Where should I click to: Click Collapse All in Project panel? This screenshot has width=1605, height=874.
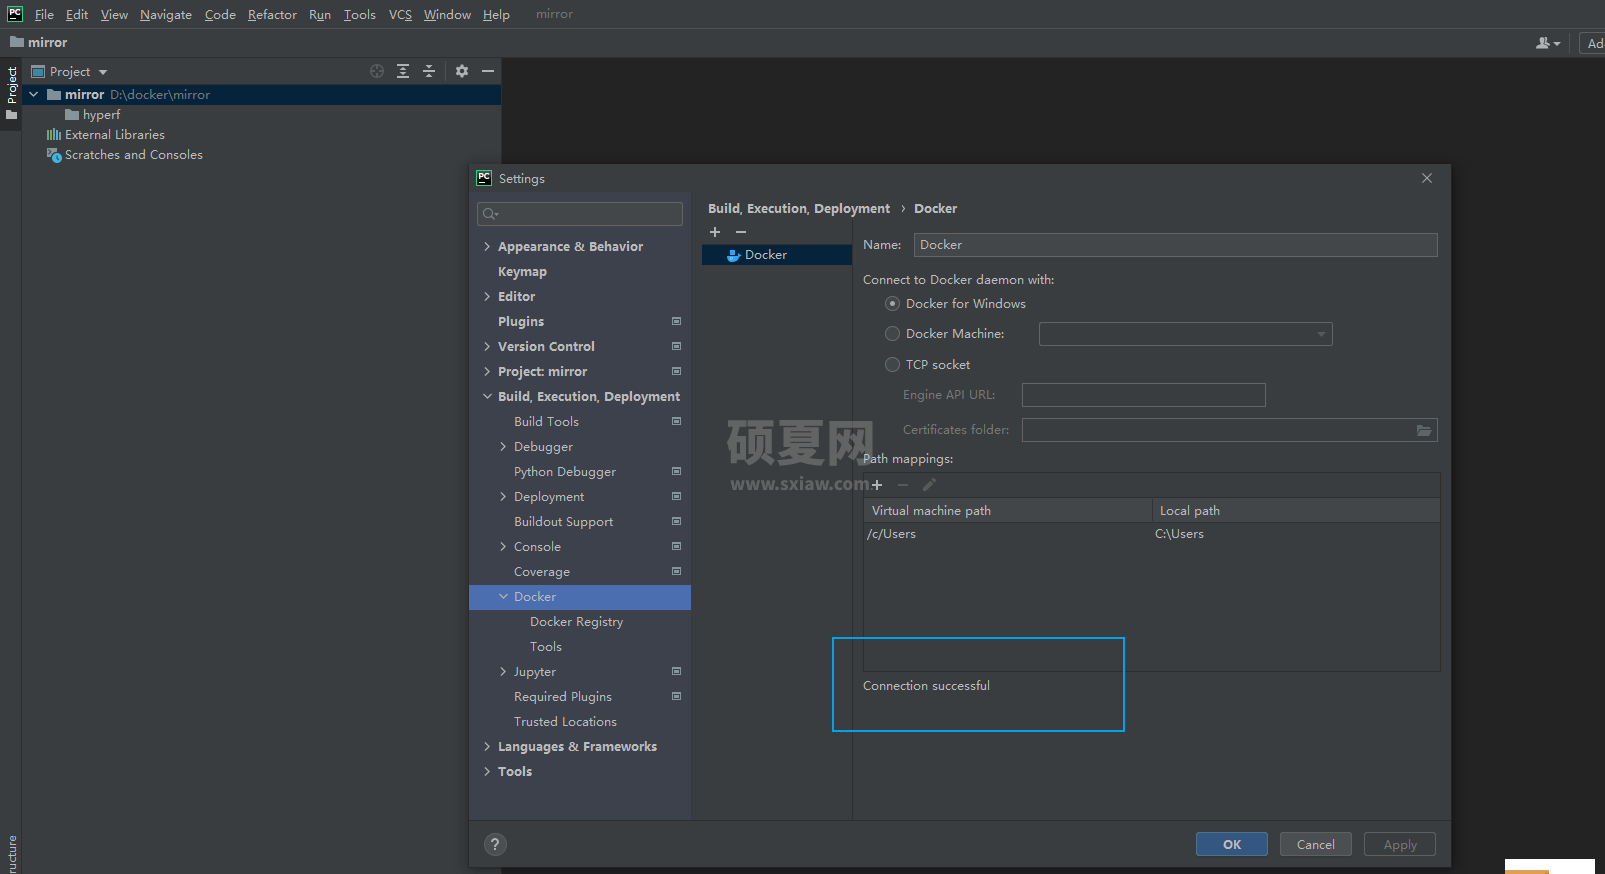429,71
